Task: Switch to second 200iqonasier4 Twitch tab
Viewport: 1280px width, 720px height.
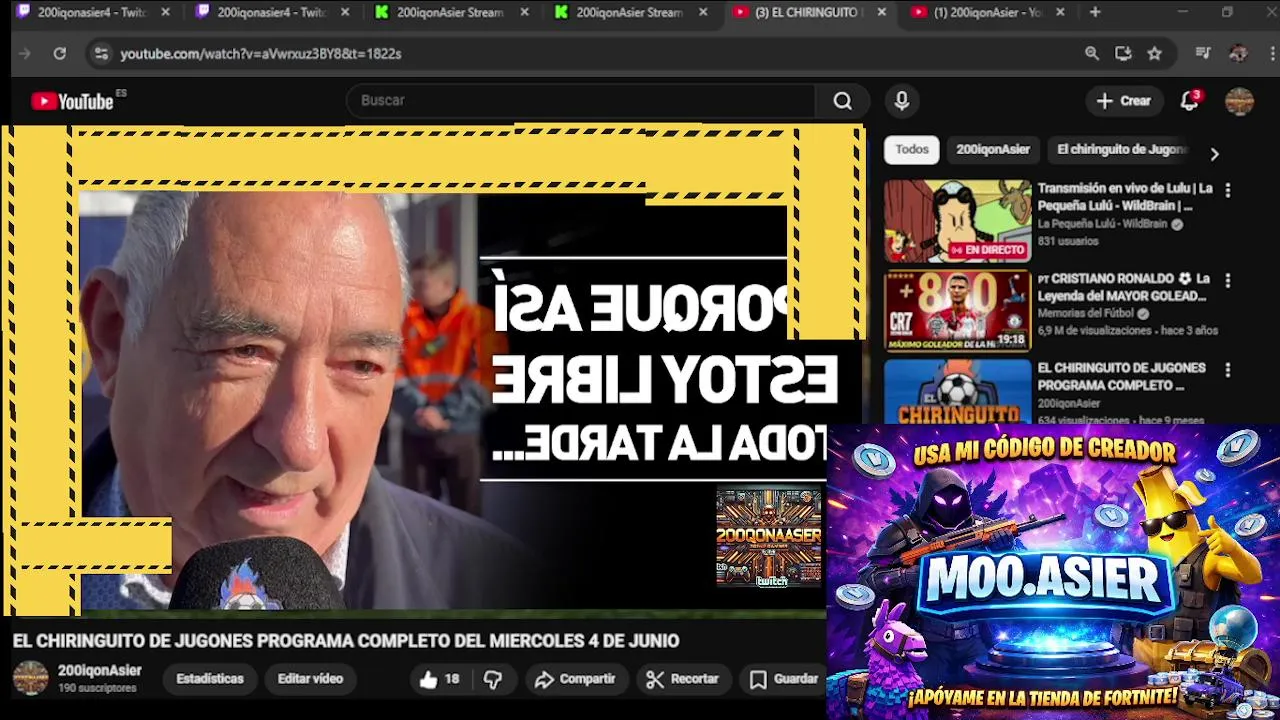Action: pyautogui.click(x=272, y=12)
